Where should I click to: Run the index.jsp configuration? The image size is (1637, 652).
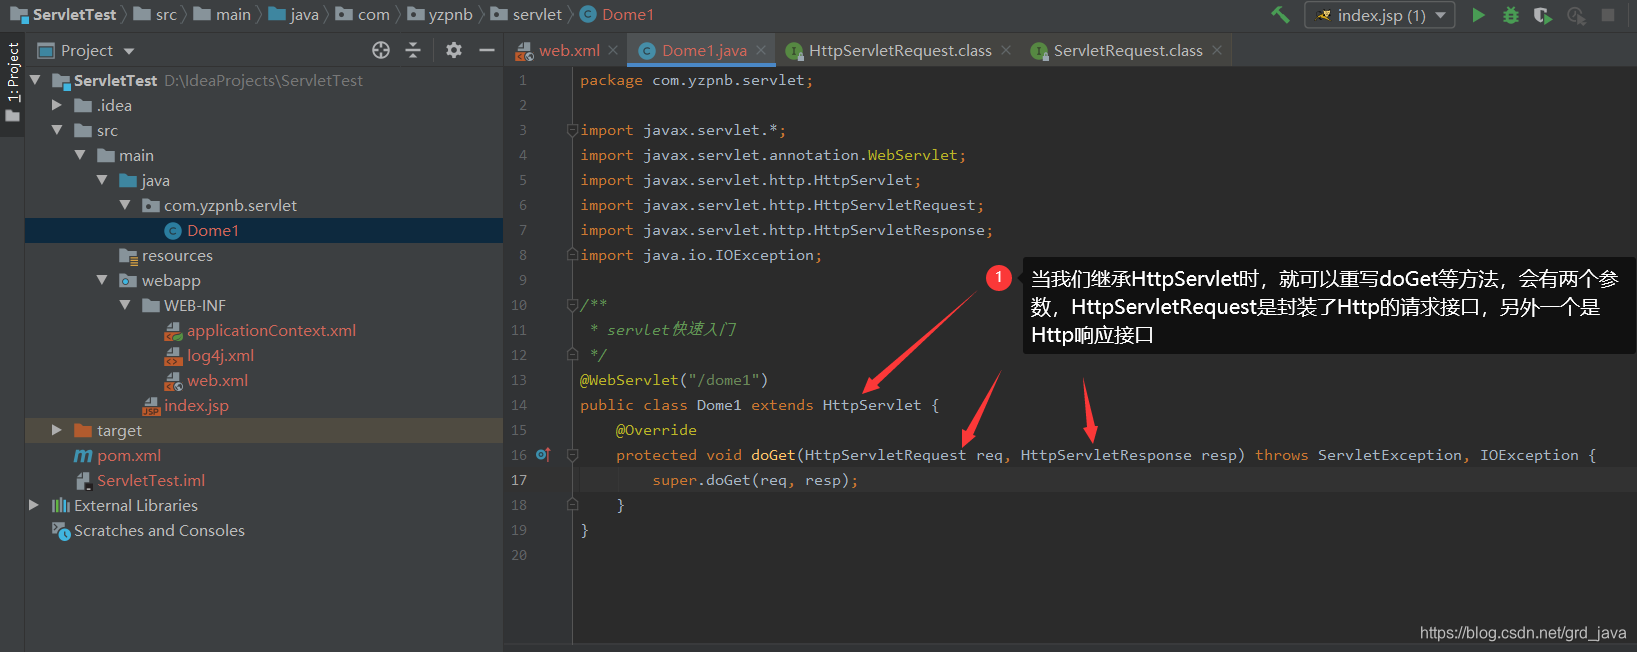[1478, 15]
